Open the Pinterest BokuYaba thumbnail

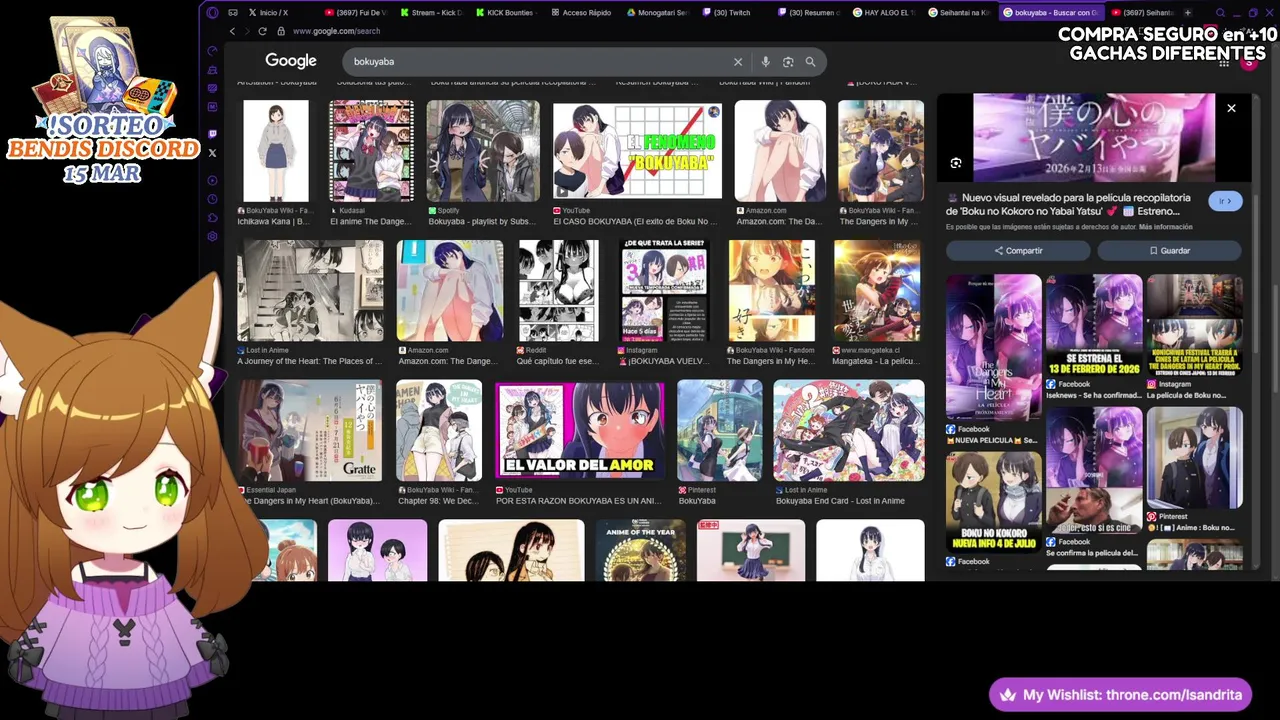[720, 430]
